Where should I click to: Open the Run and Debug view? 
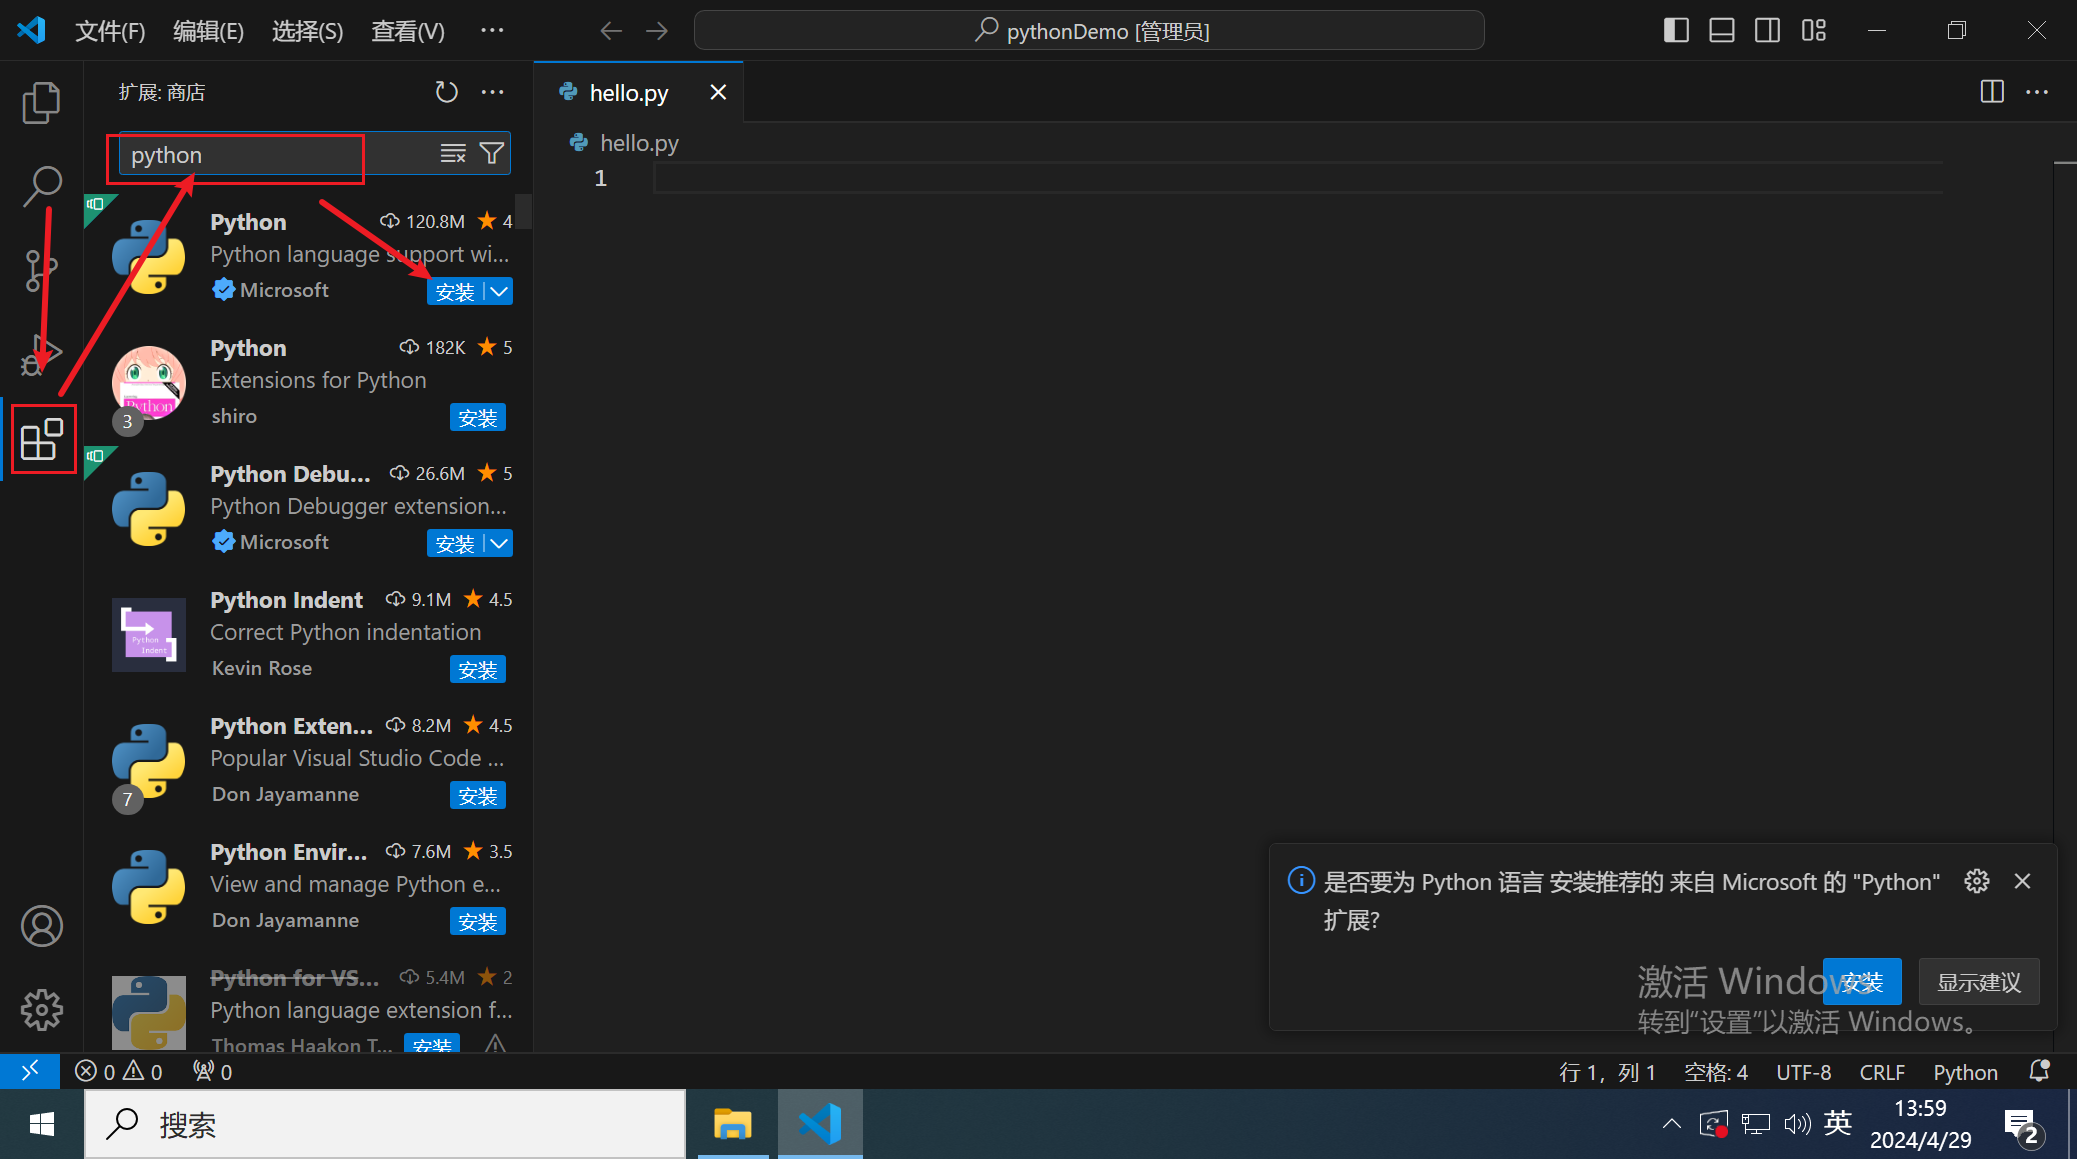tap(41, 354)
